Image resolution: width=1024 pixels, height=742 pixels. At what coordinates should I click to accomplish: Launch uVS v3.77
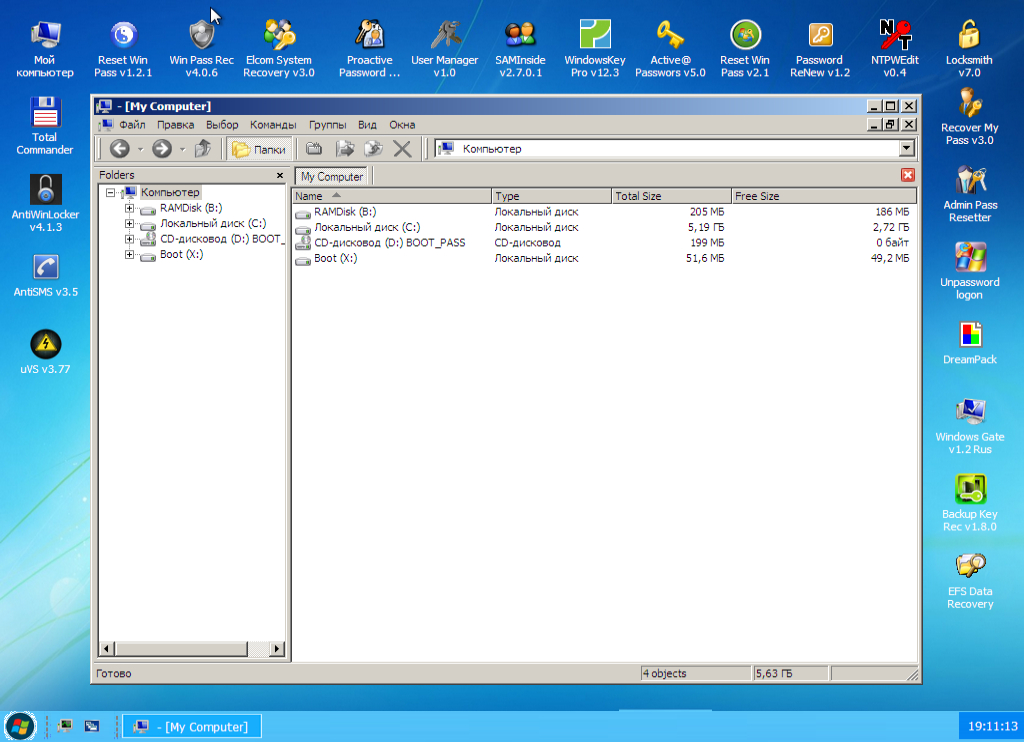[45, 352]
